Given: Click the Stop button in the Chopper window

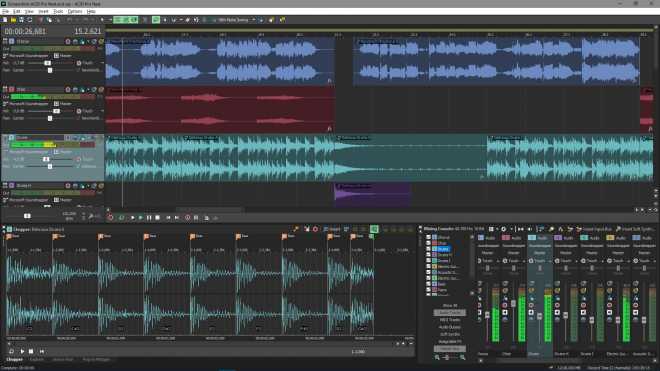Looking at the screenshot, I should (x=31, y=351).
